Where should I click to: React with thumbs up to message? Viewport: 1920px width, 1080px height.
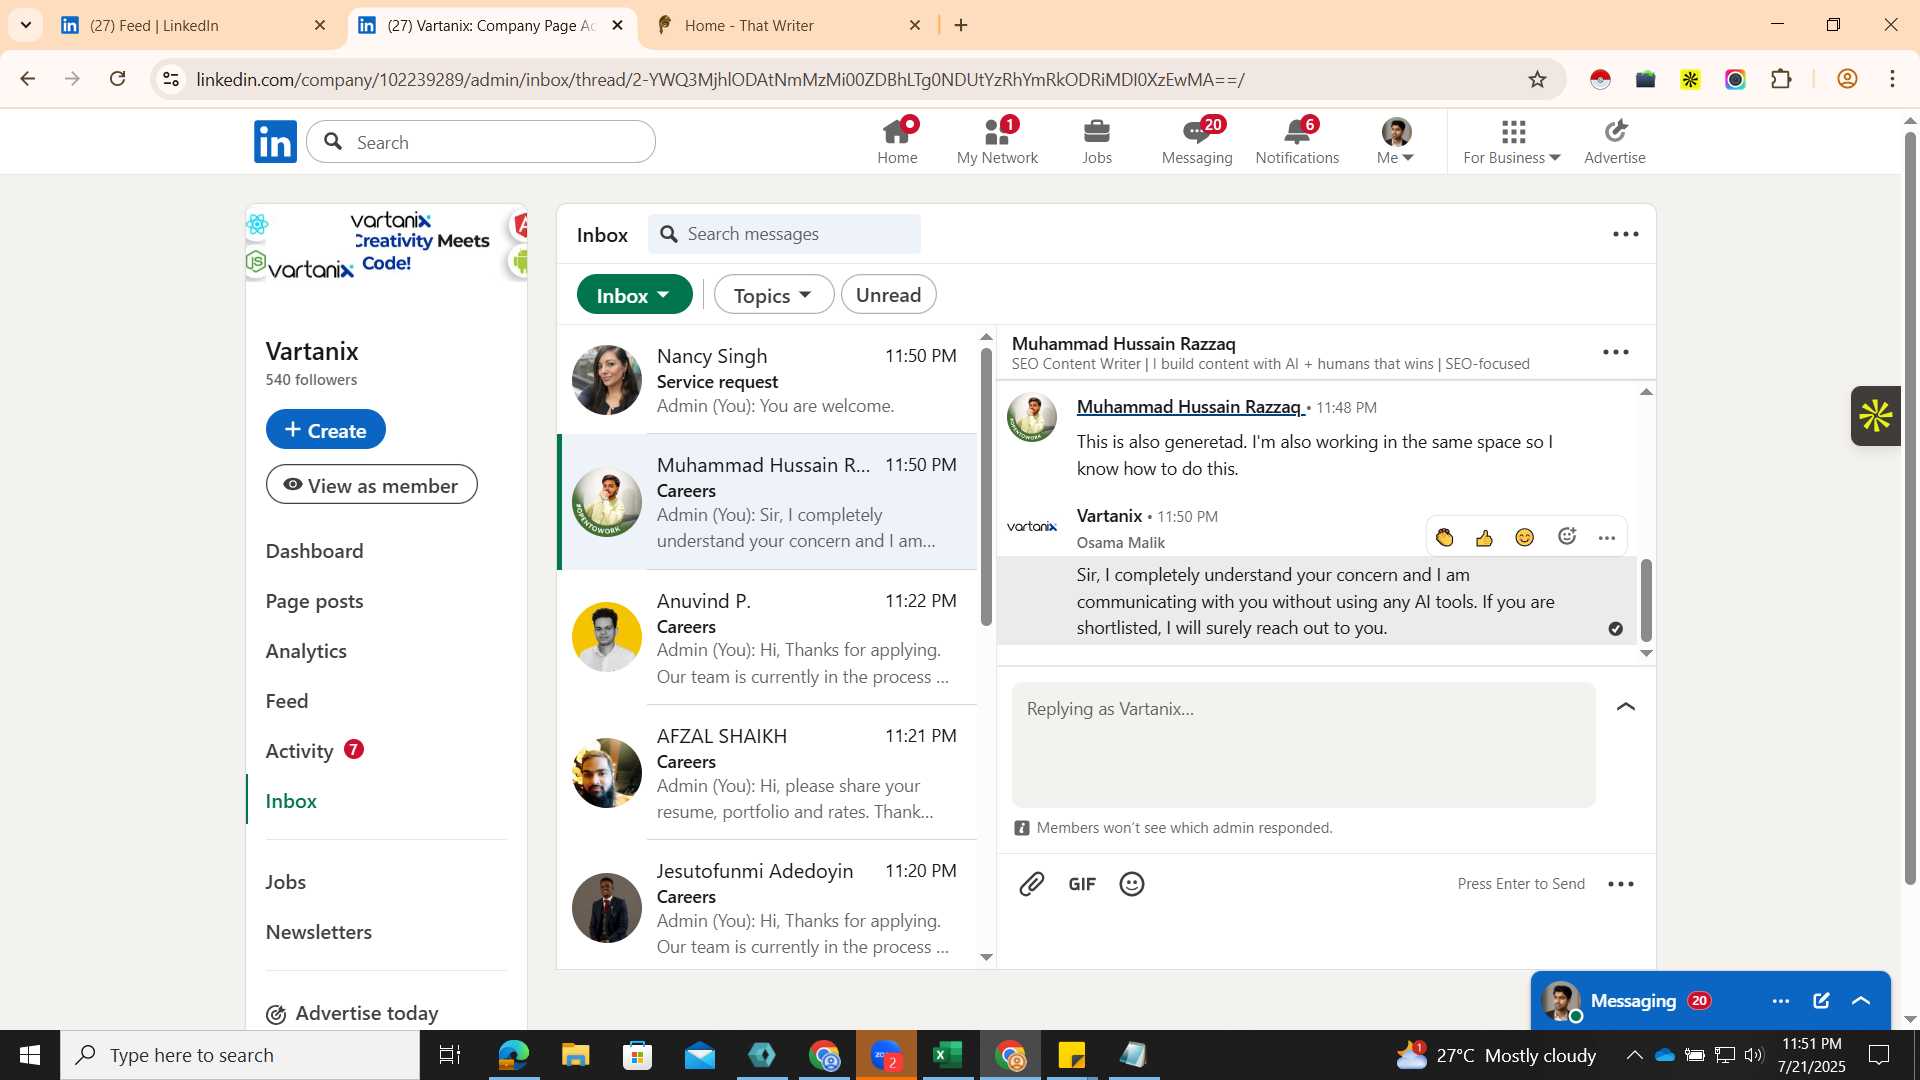click(1484, 538)
